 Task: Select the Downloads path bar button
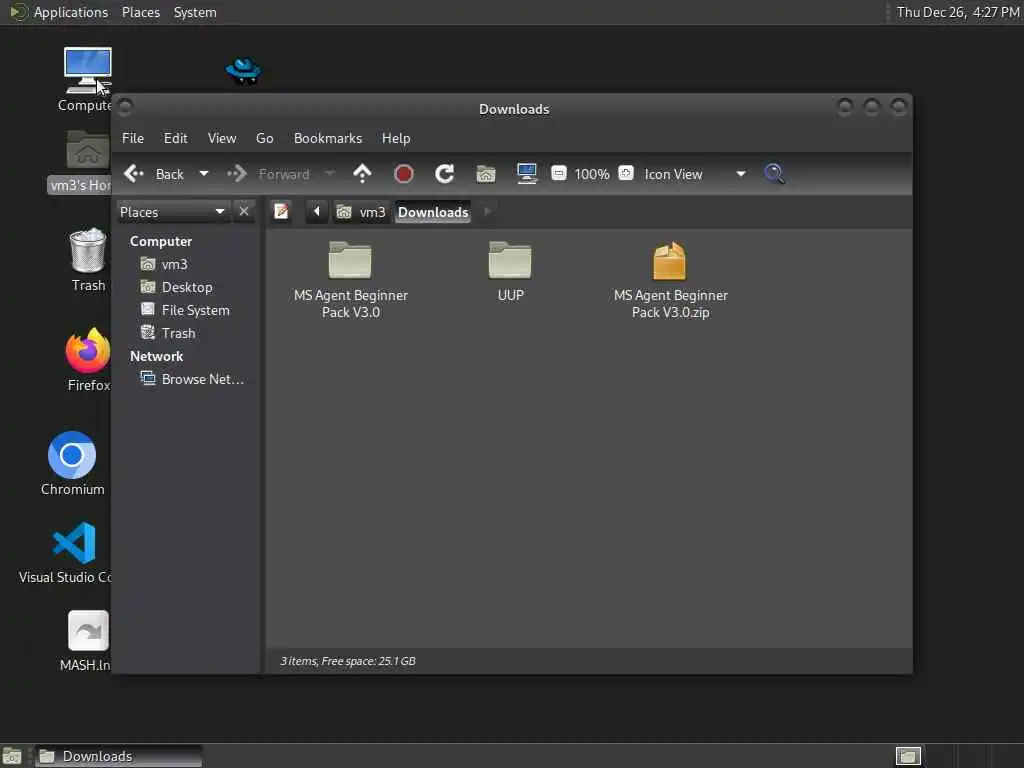click(x=433, y=212)
